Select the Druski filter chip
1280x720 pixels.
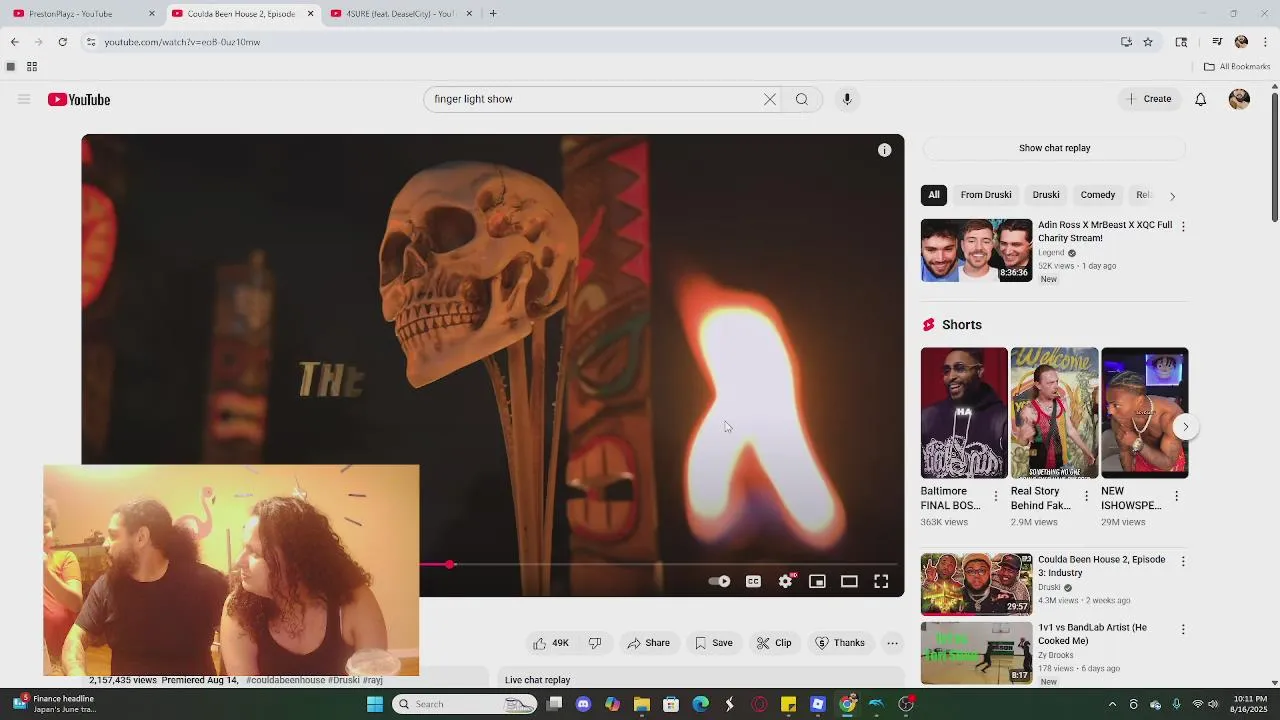pos(1046,195)
